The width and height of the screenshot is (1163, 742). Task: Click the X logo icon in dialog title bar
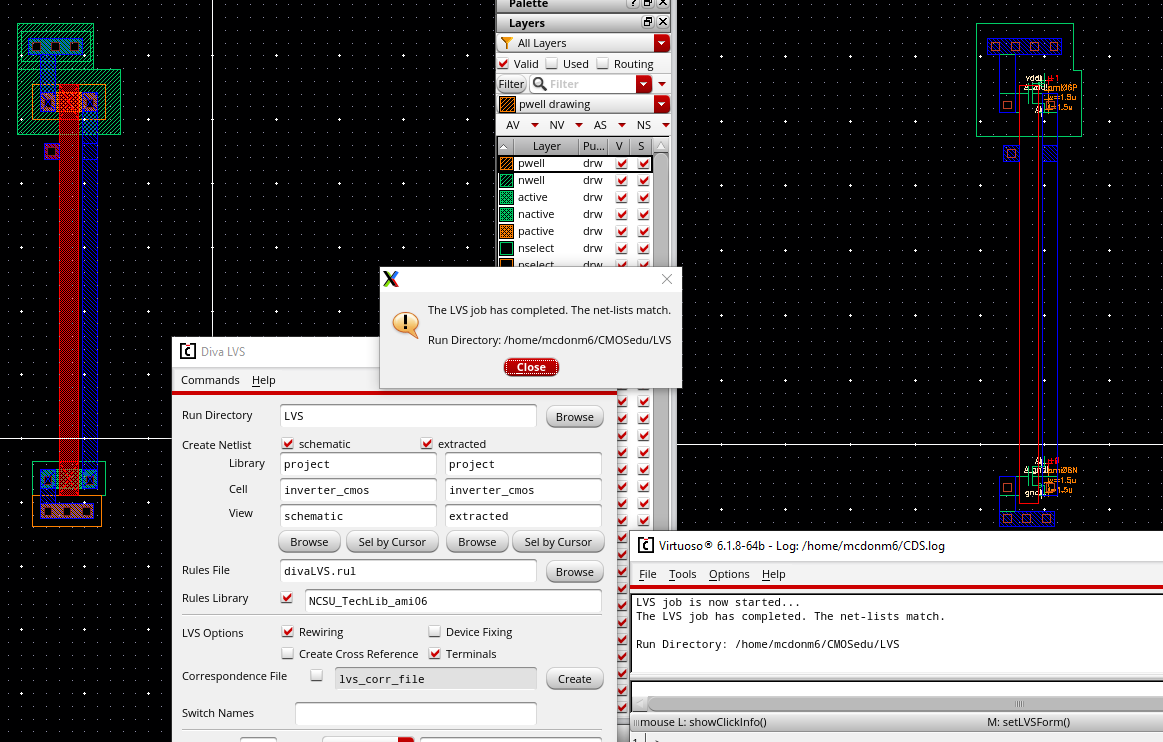pyautogui.click(x=391, y=279)
